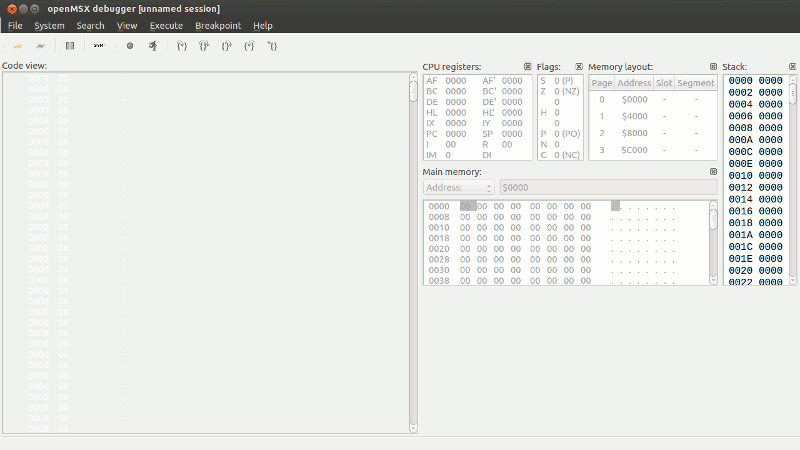This screenshot has height=450, width=800.
Task: Open the System menu
Action: click(x=49, y=26)
